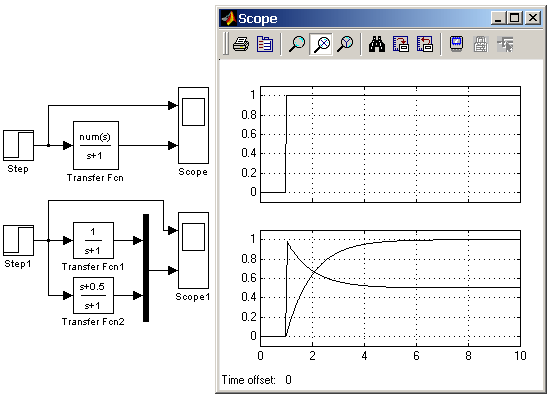Select the Scope block in the model

(193, 125)
